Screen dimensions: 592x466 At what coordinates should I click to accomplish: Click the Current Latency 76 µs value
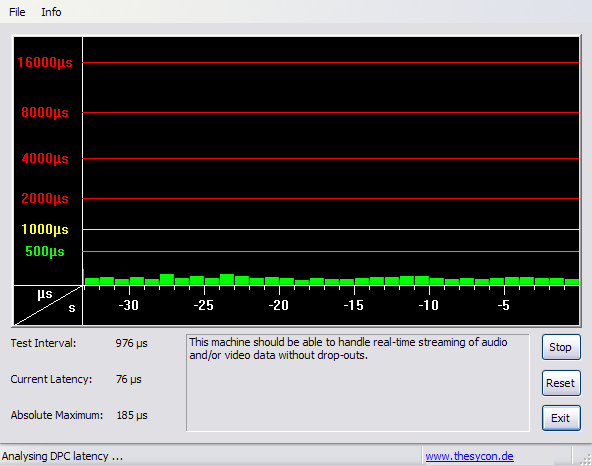pyautogui.click(x=128, y=379)
